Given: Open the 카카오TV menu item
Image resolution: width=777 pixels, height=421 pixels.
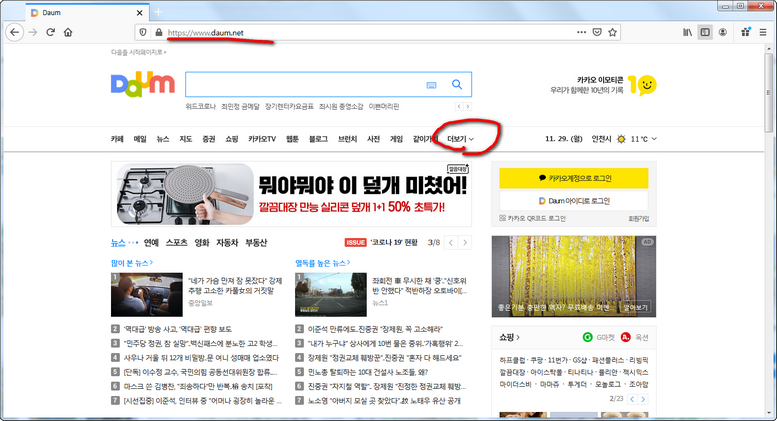Looking at the screenshot, I should [262, 139].
